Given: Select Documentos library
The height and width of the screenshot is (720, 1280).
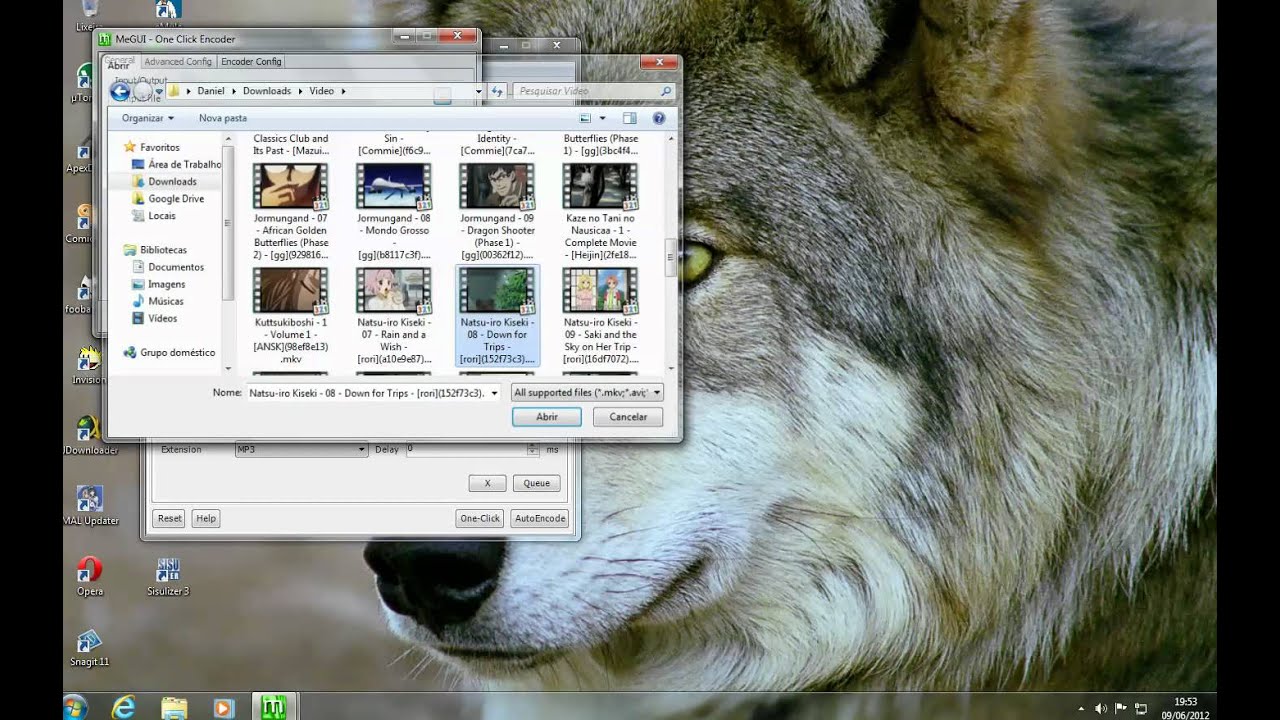Looking at the screenshot, I should pos(169,267).
